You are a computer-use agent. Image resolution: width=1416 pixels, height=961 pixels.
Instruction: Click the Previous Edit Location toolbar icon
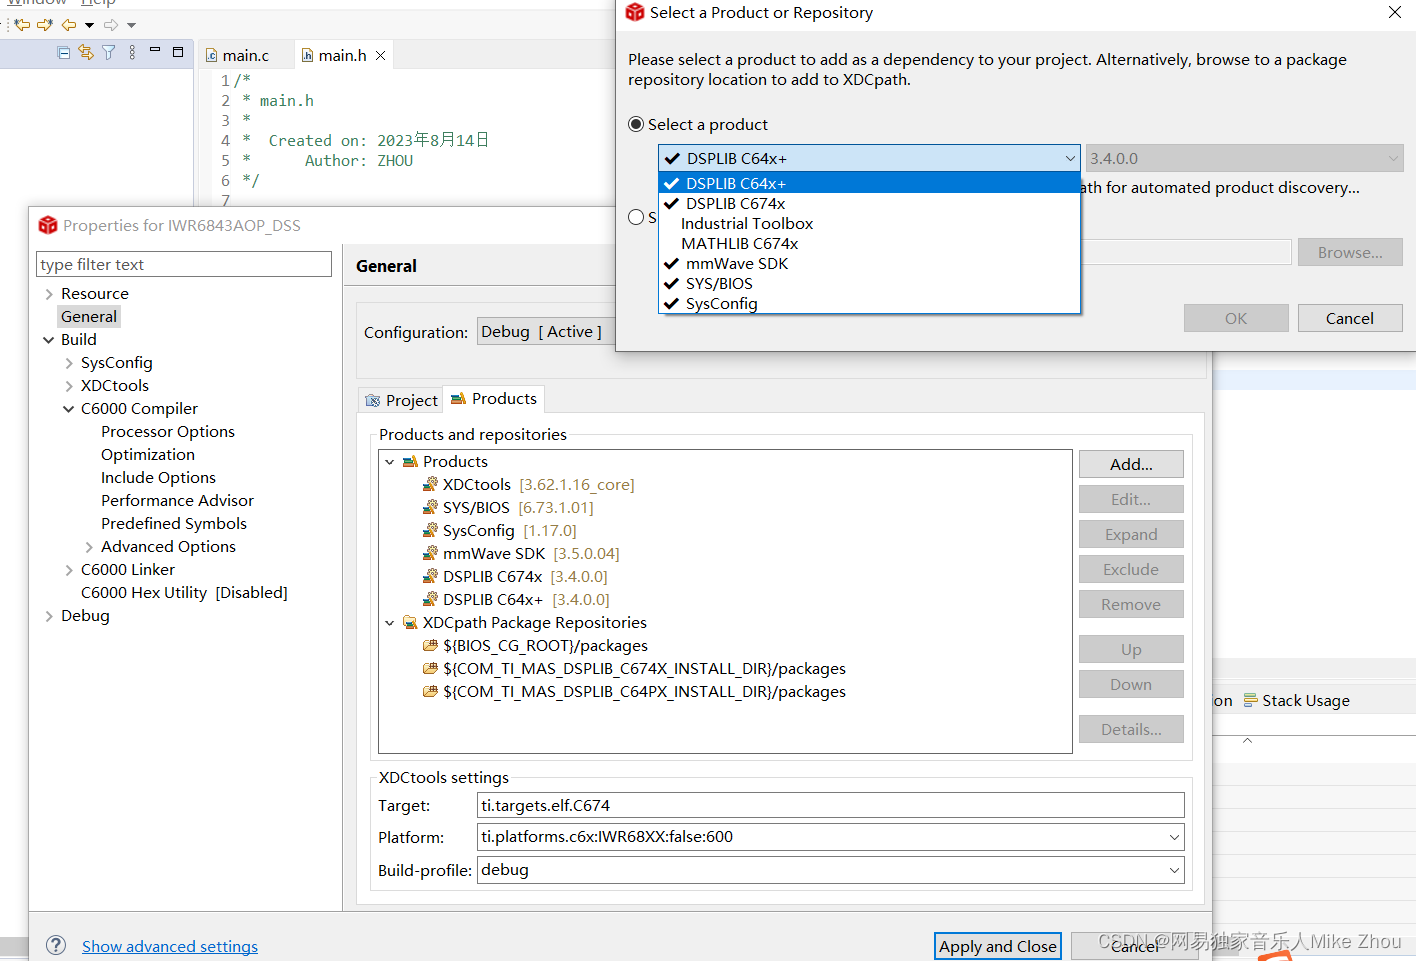[x=22, y=25]
